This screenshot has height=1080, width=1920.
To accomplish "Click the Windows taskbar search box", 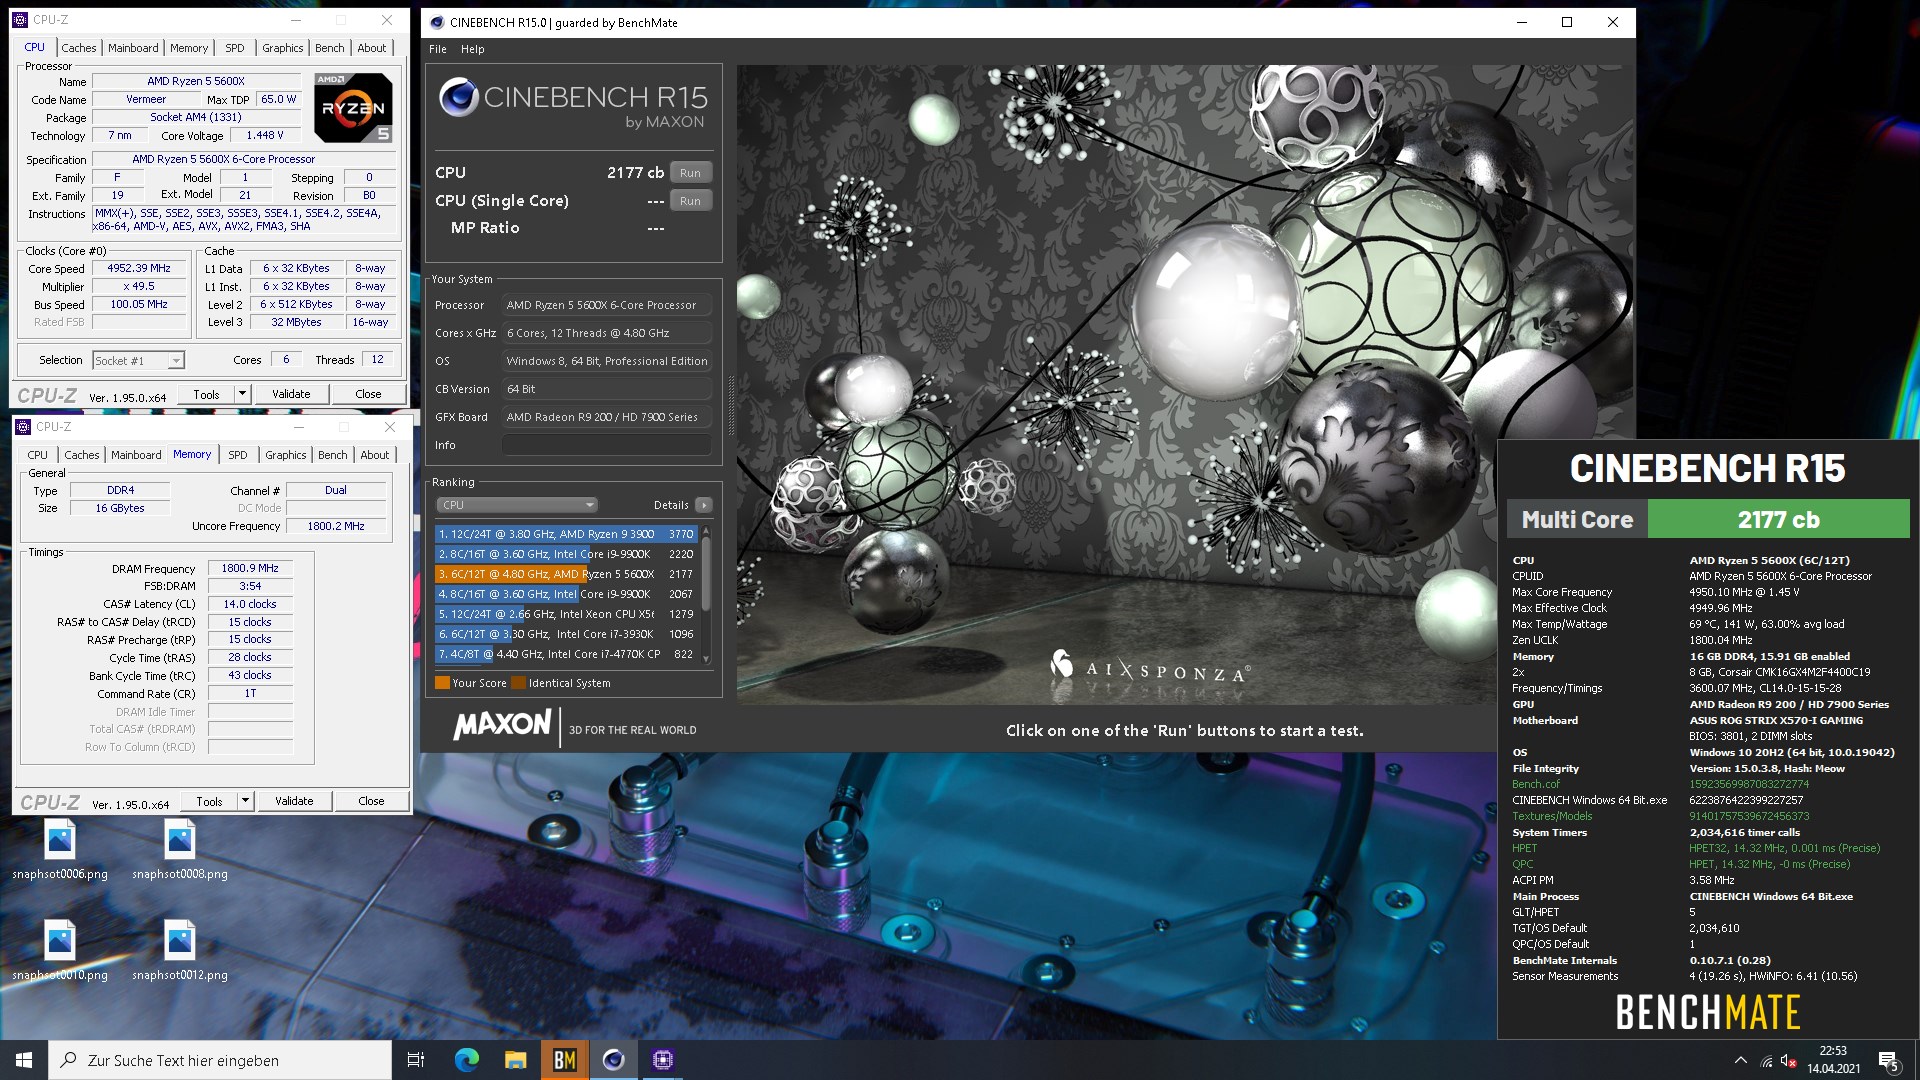I will 220,1060.
